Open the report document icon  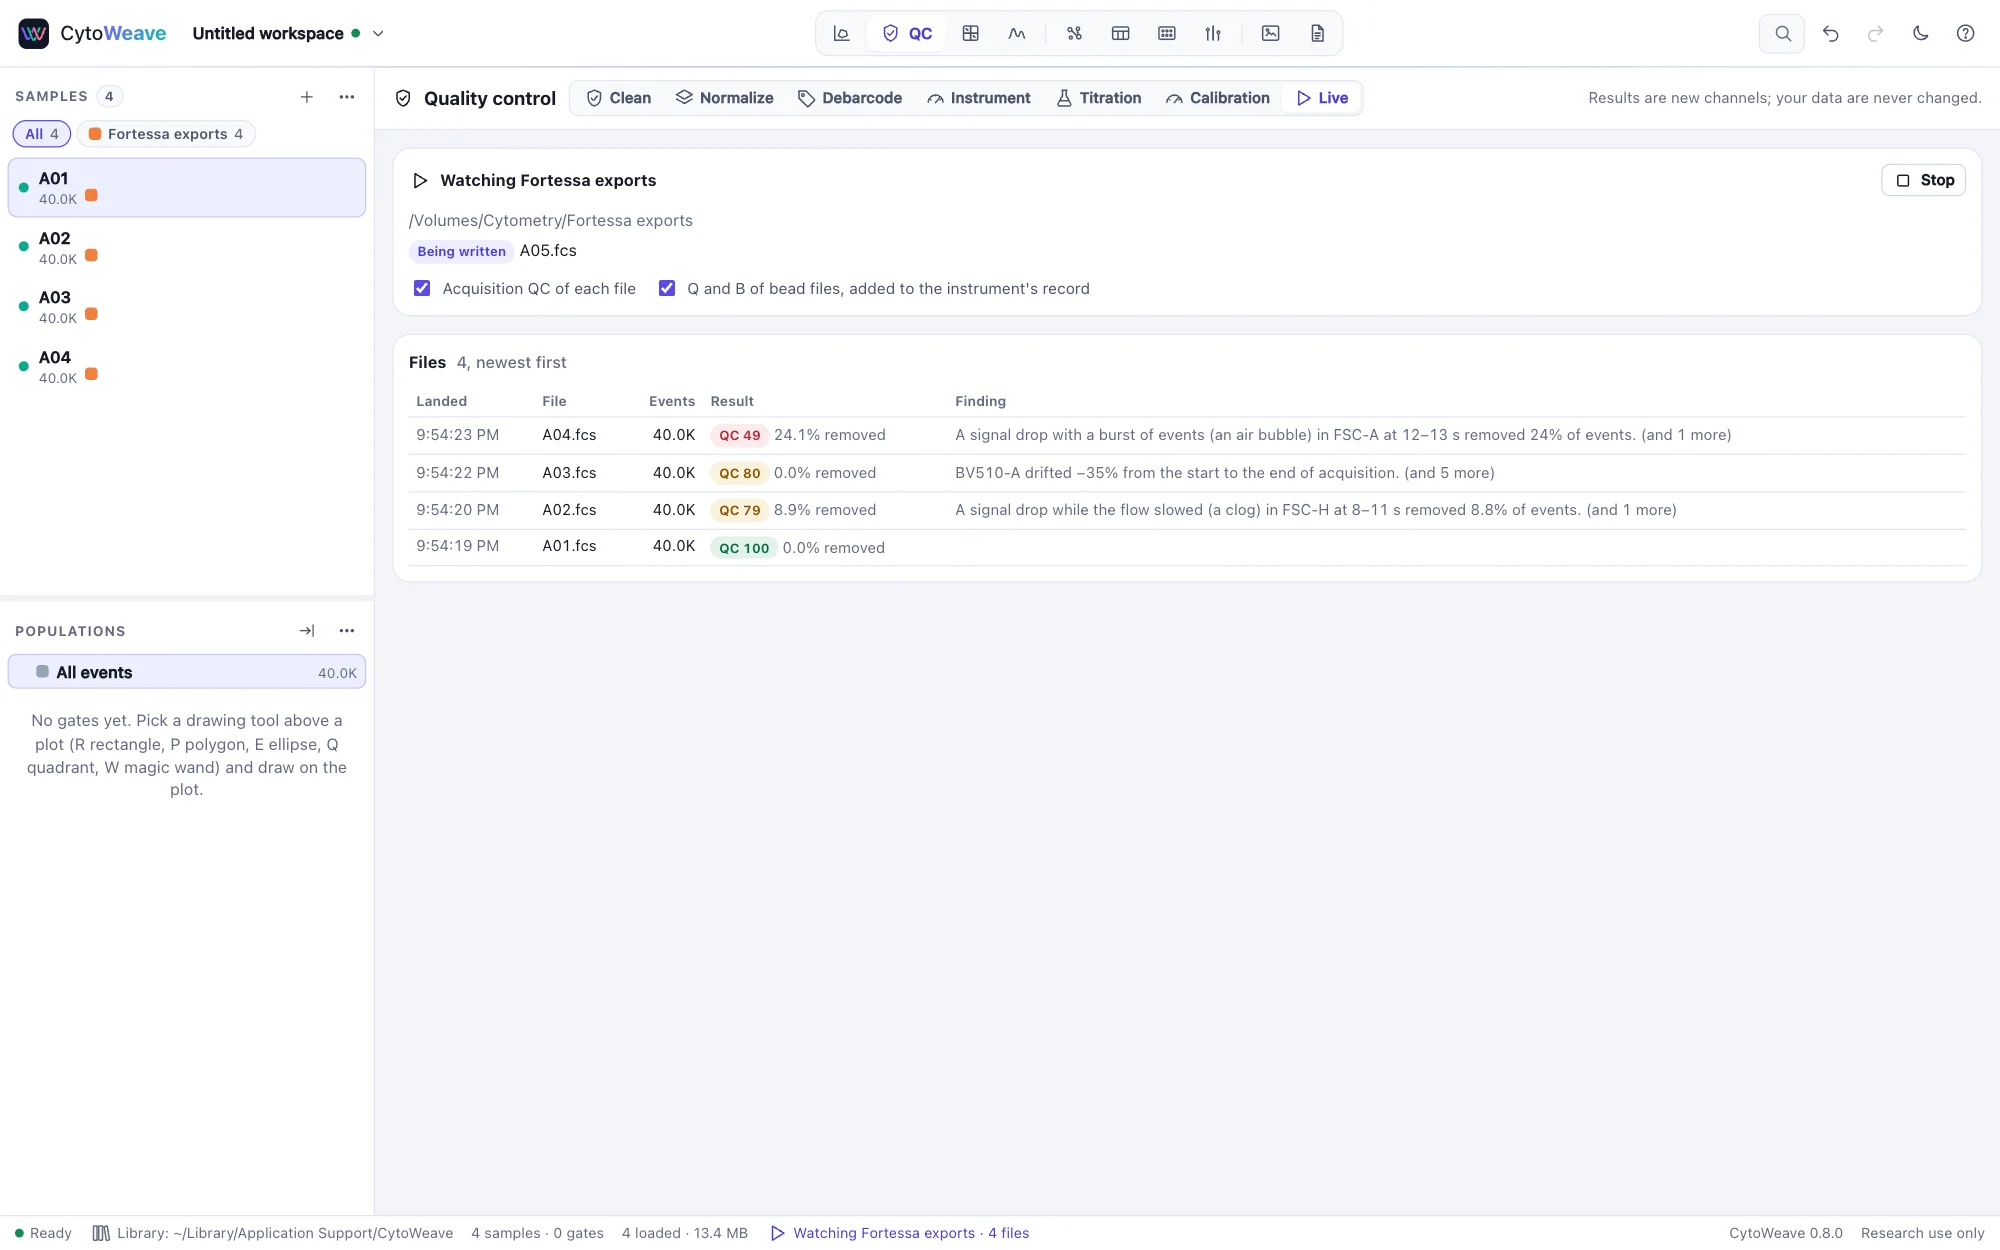(x=1317, y=33)
